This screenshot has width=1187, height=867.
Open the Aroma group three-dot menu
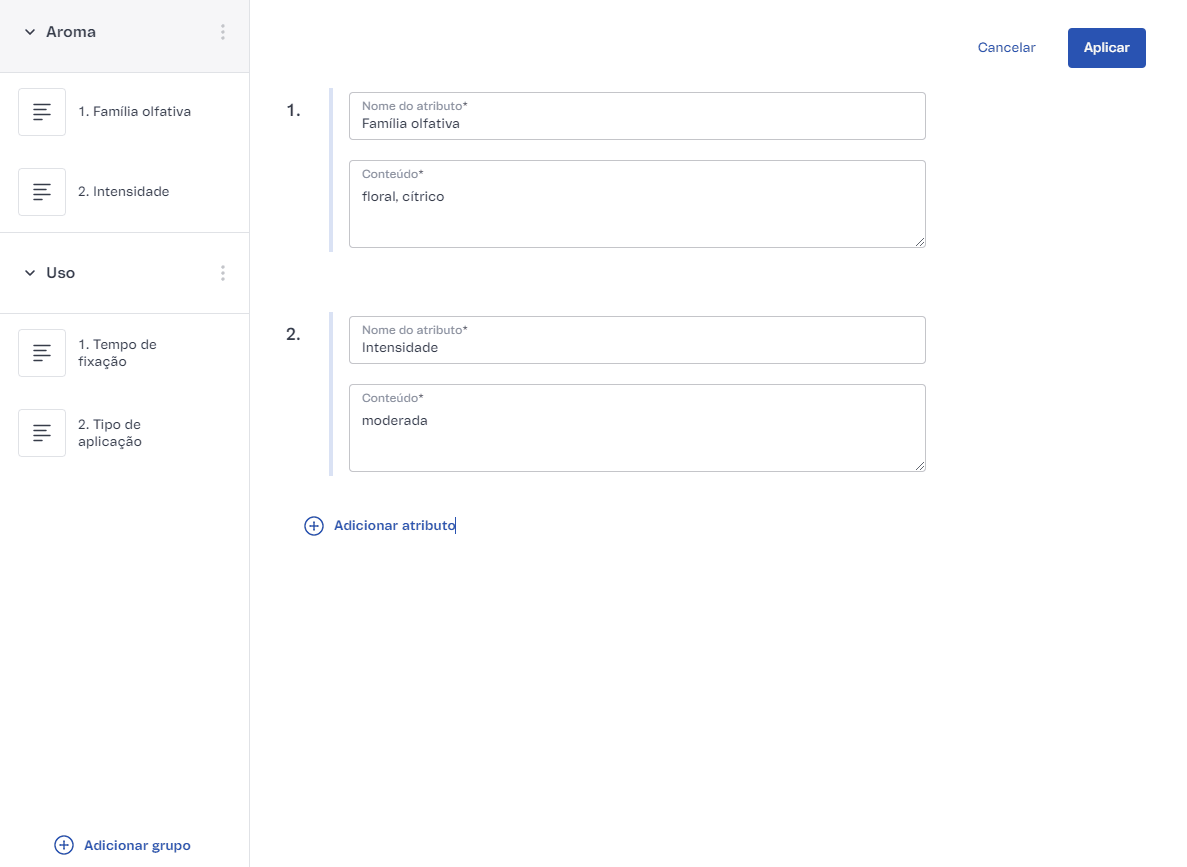click(x=222, y=32)
